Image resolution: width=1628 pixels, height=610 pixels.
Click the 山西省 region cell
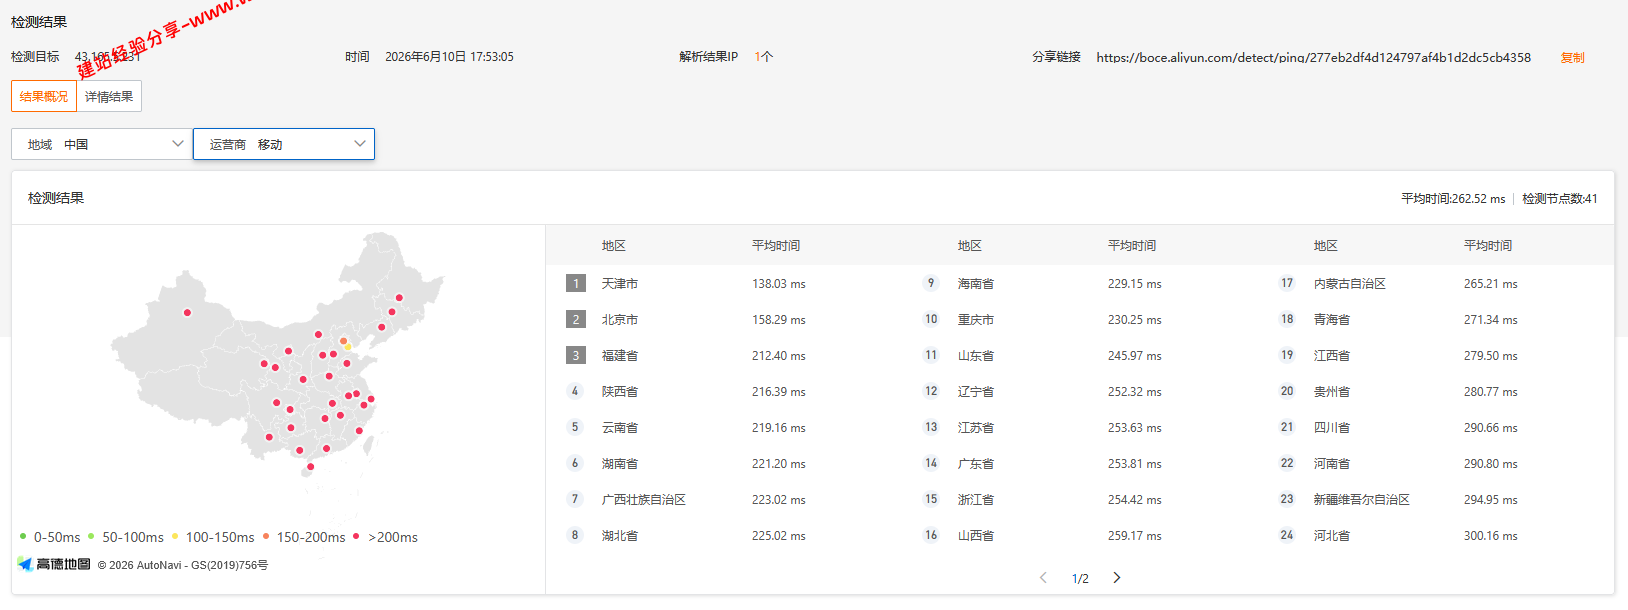[x=976, y=536]
